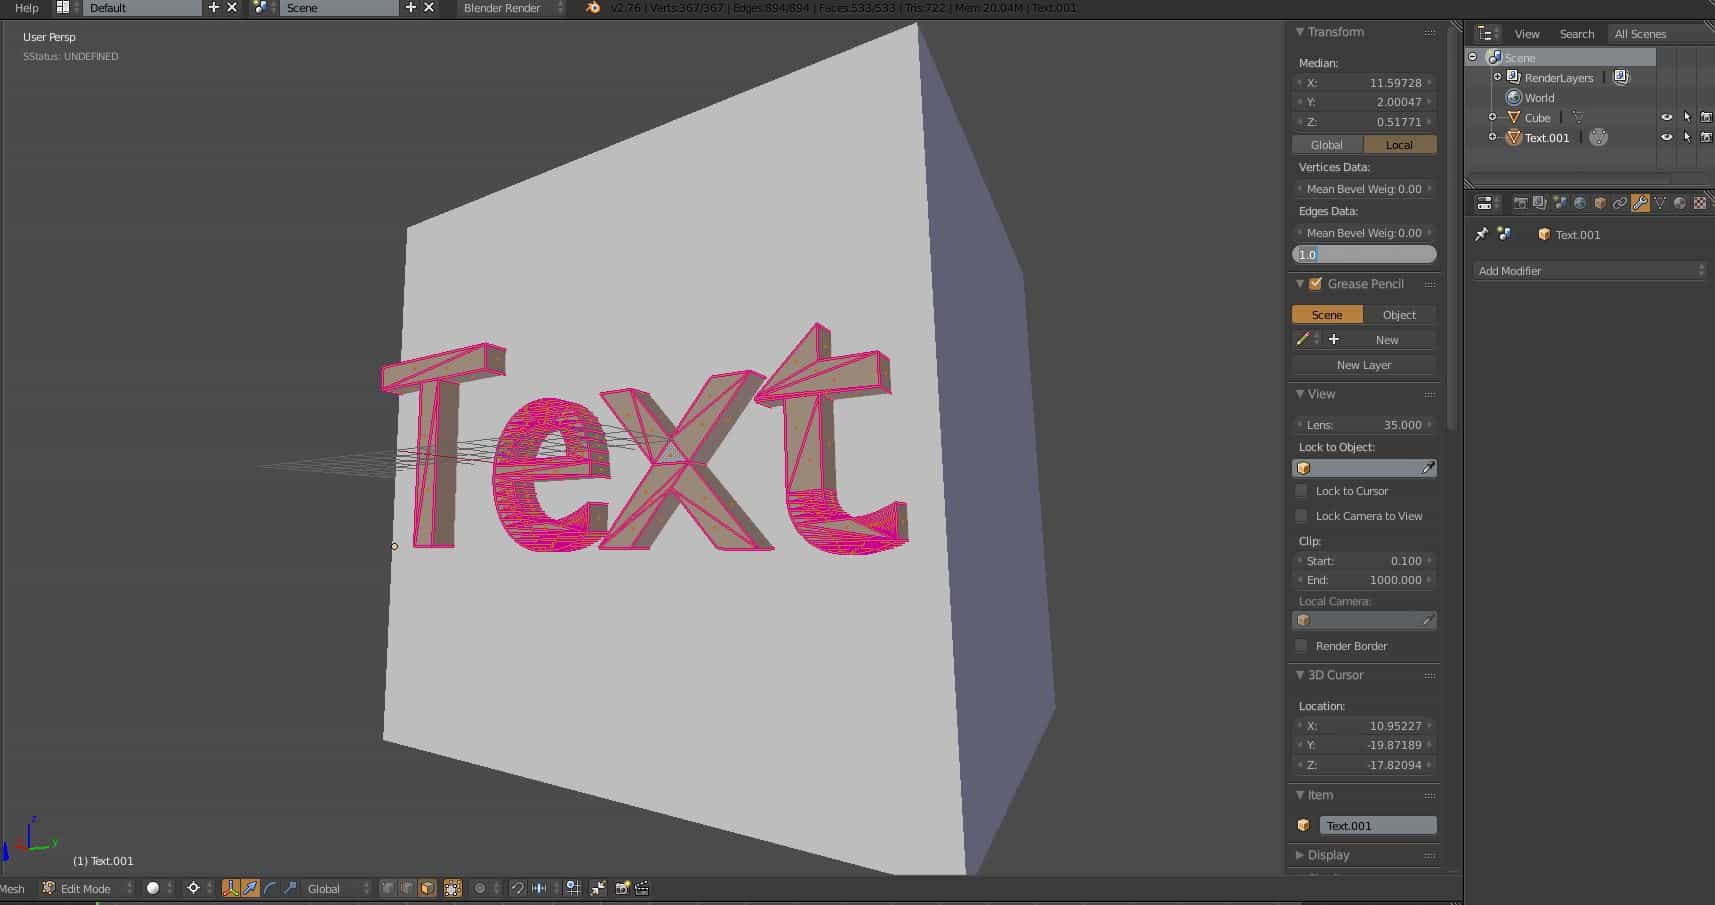The height and width of the screenshot is (905, 1715).
Task: Click the Text.001 name field in Item panel
Action: pos(1378,824)
